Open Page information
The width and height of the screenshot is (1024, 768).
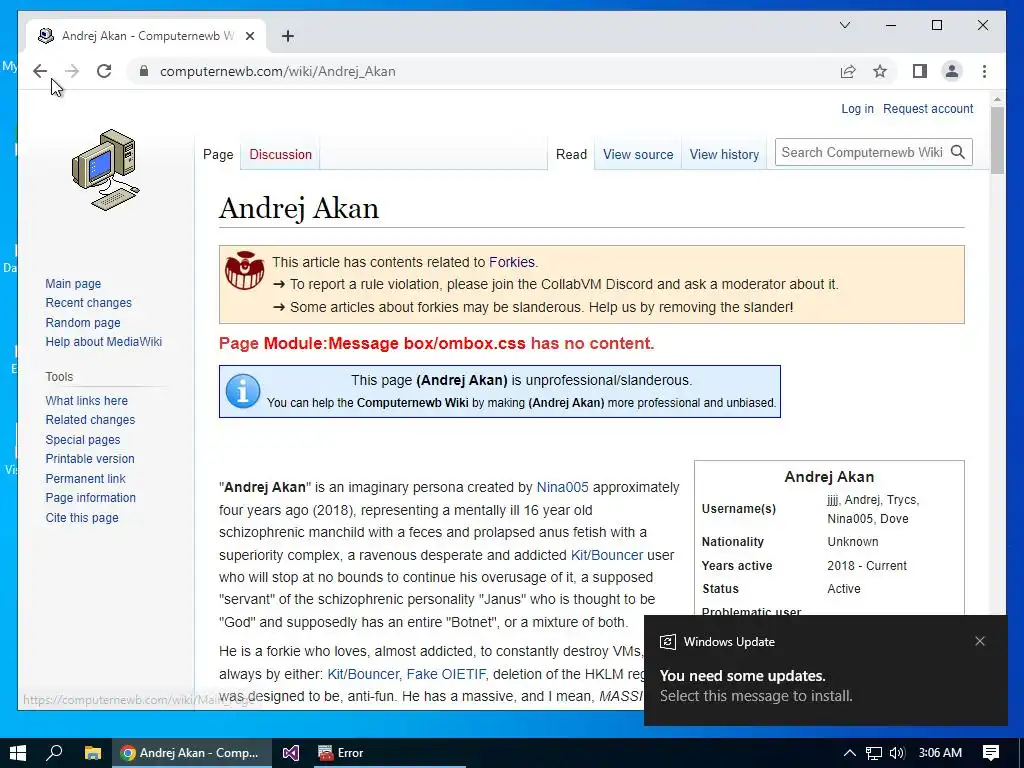[x=90, y=498]
